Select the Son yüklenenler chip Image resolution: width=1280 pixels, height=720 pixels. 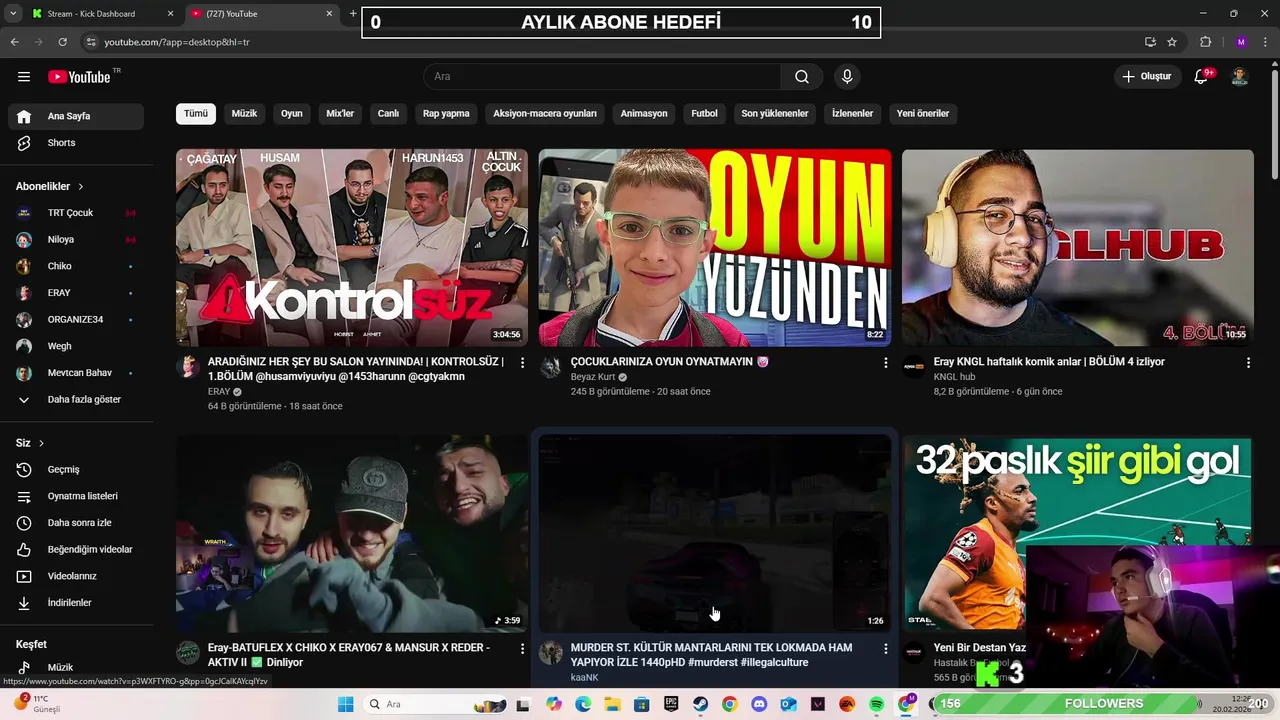(774, 114)
